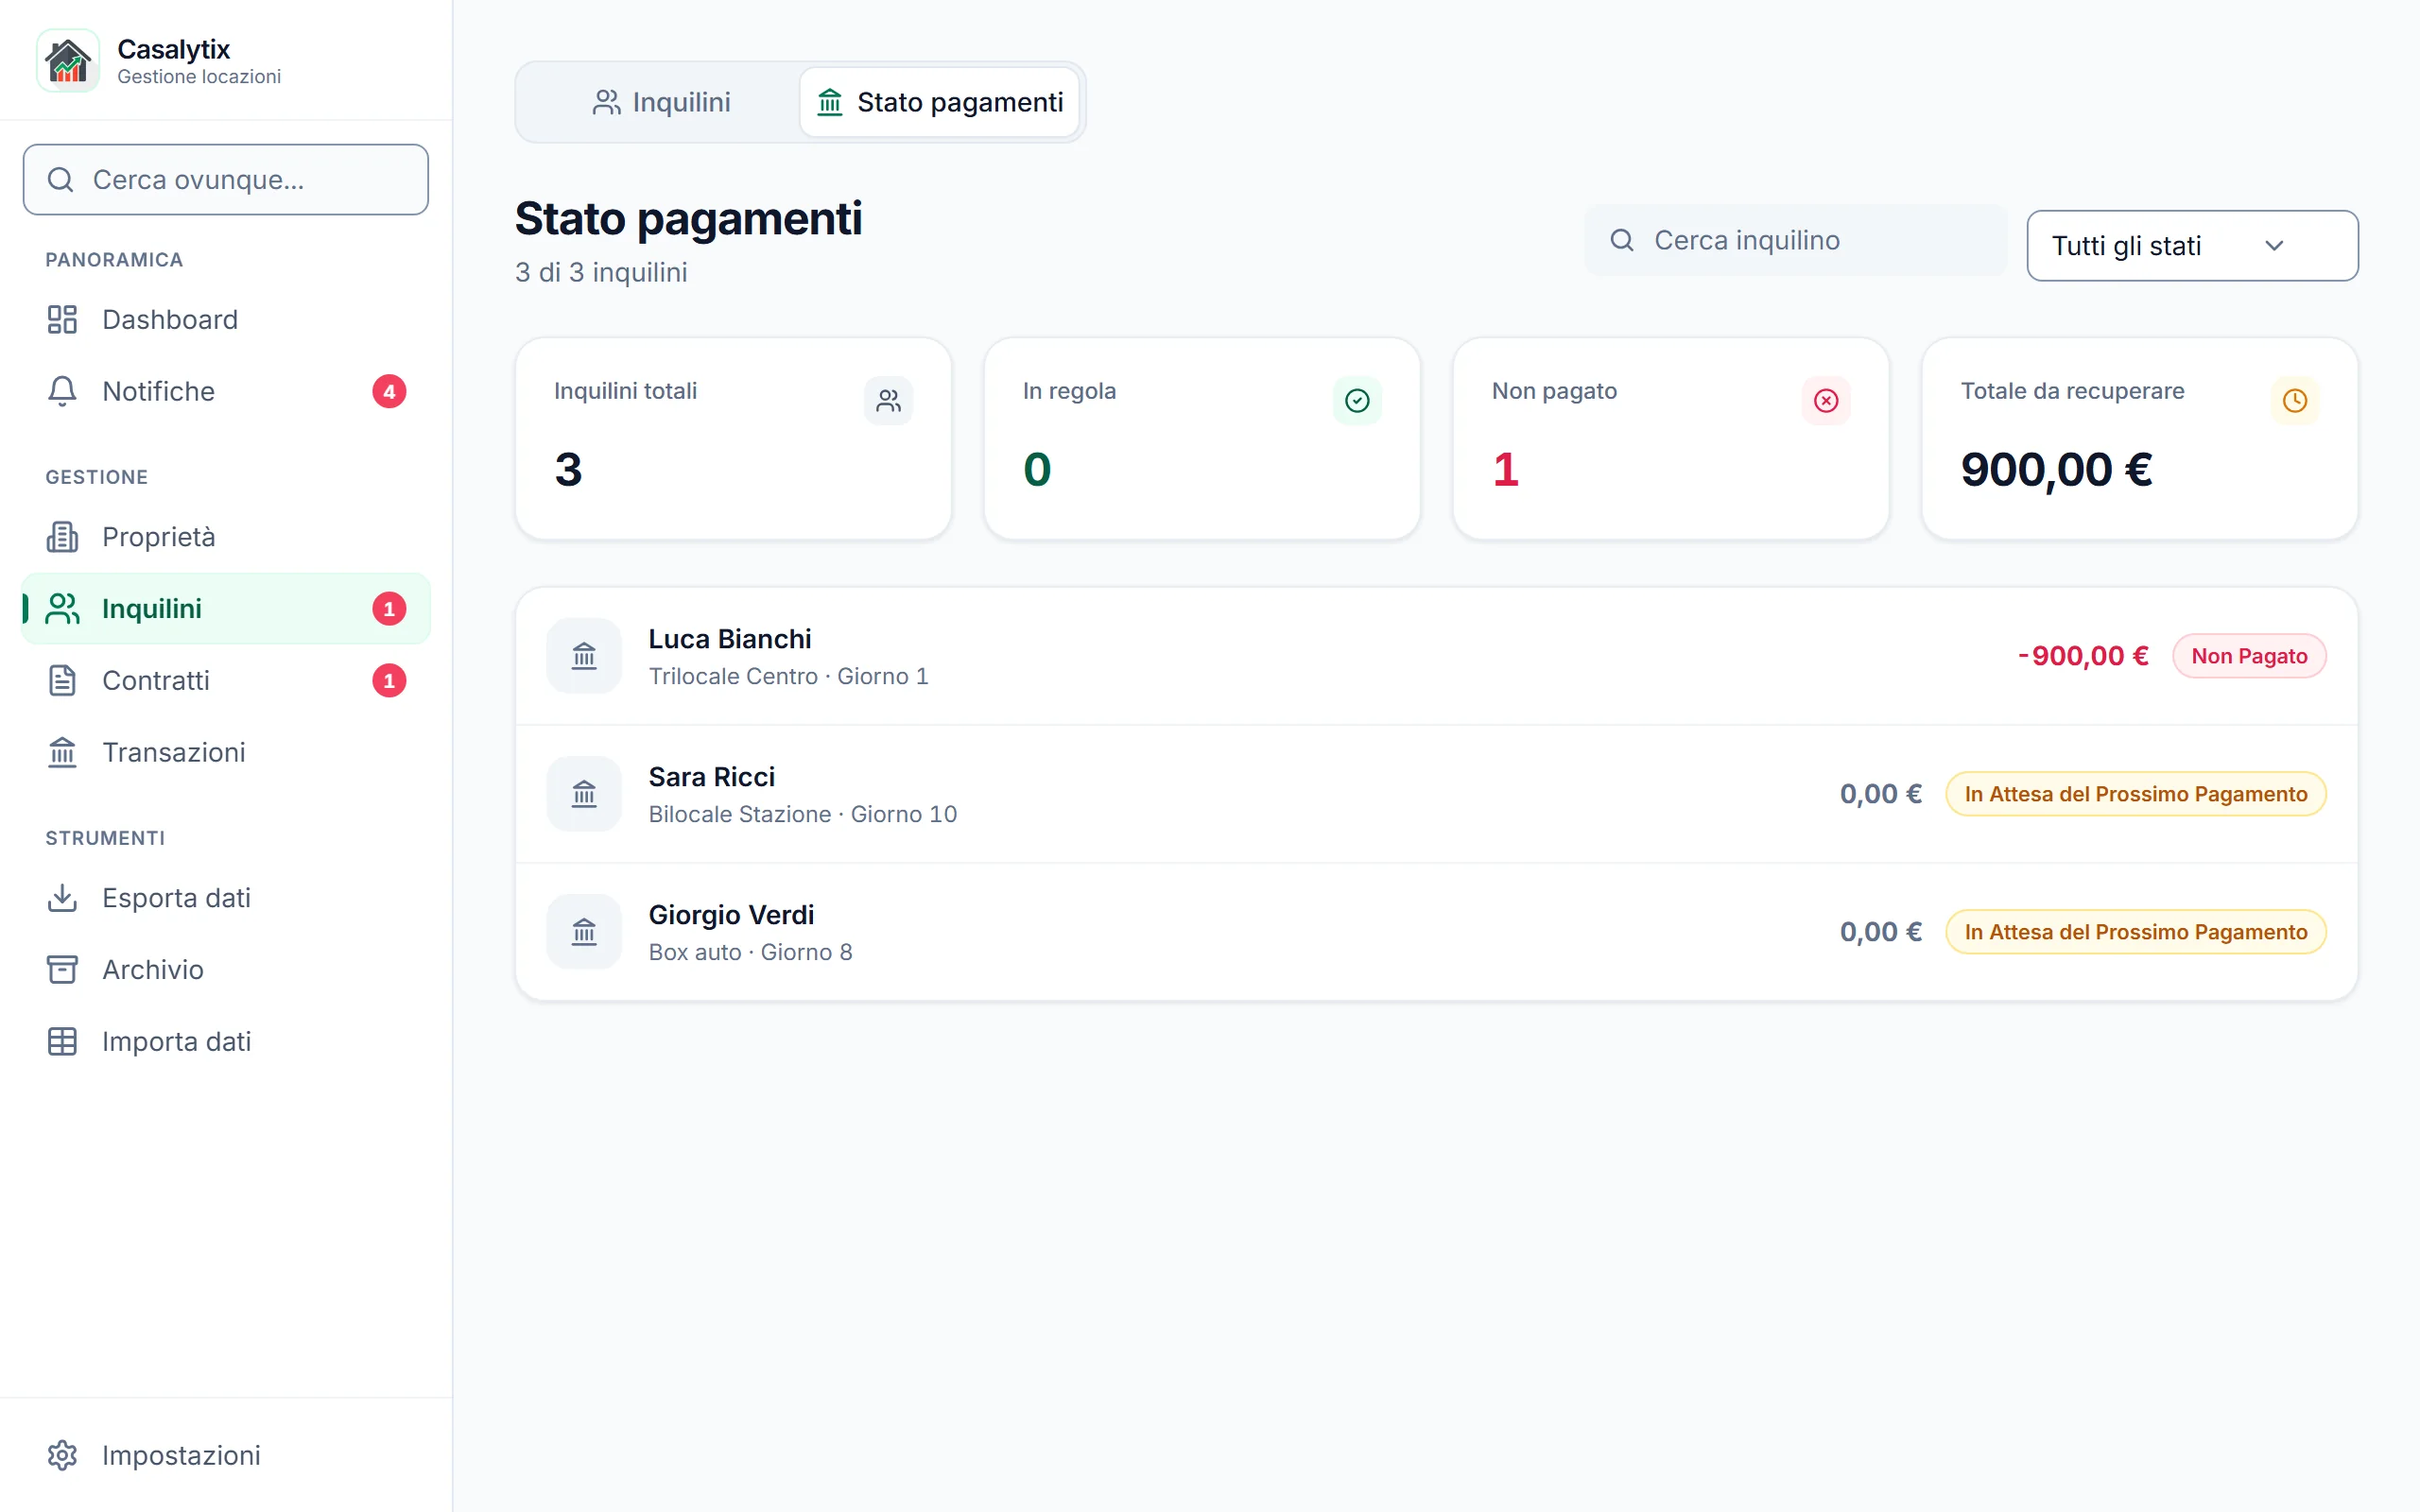Select the Giorgio Verdi tenant name
Screen dimensions: 2420x1512
[x=731, y=915]
